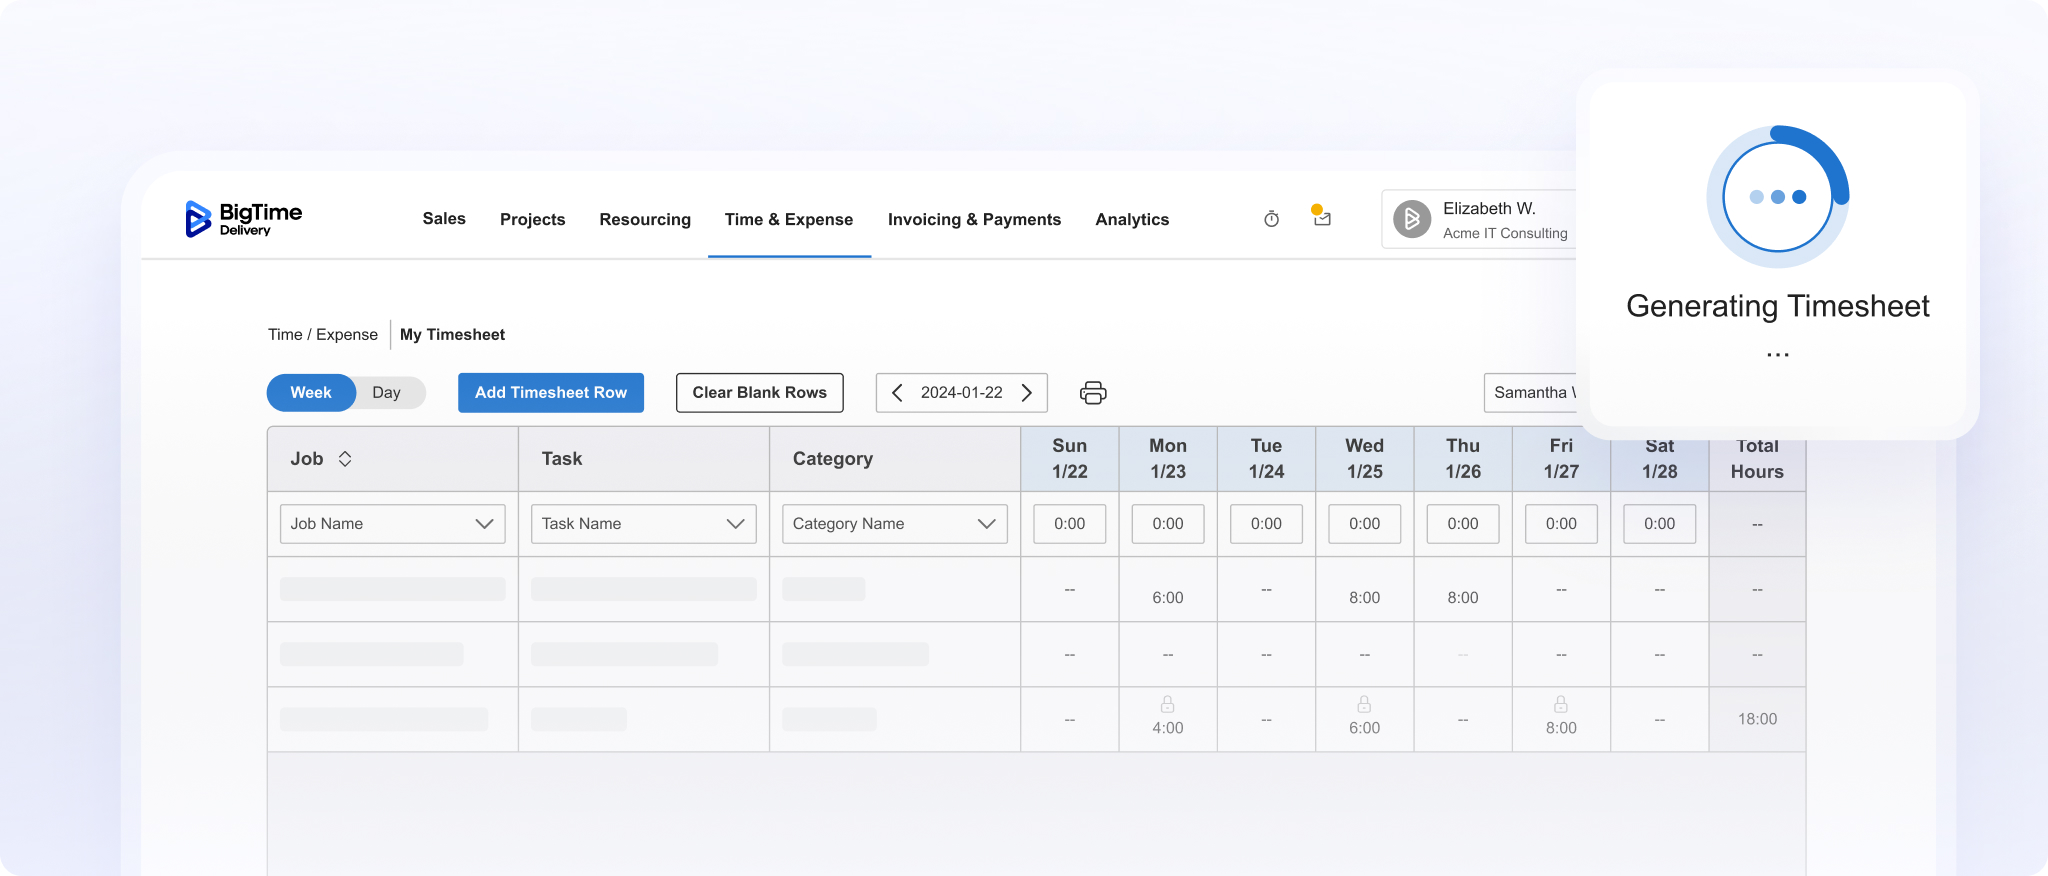Screen dimensions: 2048x876
Task: Open the inbox notifications icon
Action: click(1321, 217)
